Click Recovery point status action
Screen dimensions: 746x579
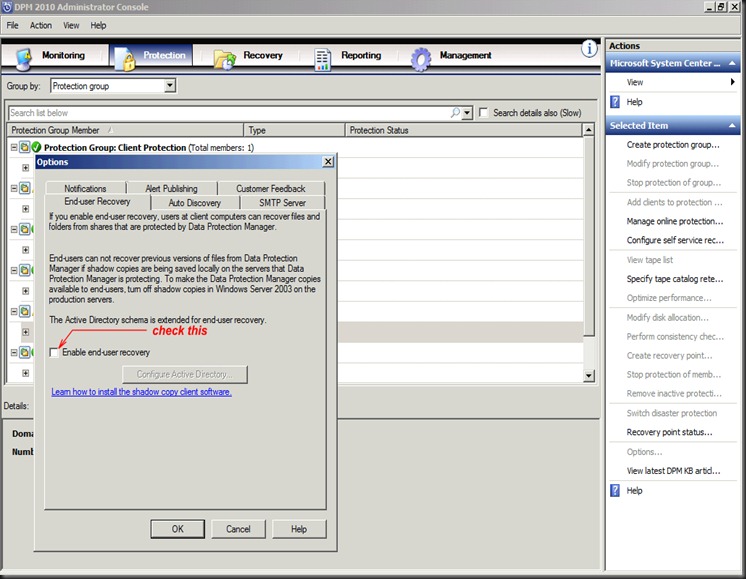pyautogui.click(x=669, y=432)
